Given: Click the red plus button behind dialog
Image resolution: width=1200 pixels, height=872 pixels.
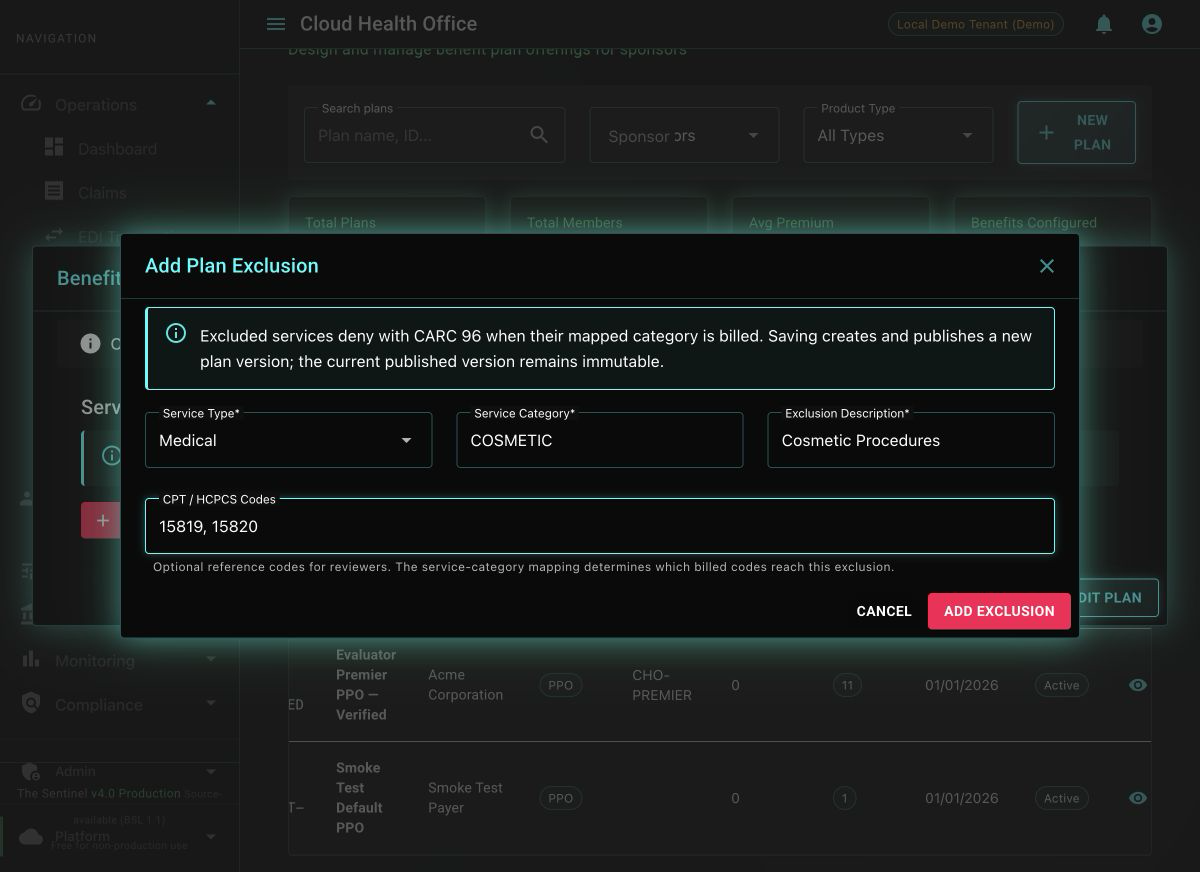Looking at the screenshot, I should [x=101, y=520].
